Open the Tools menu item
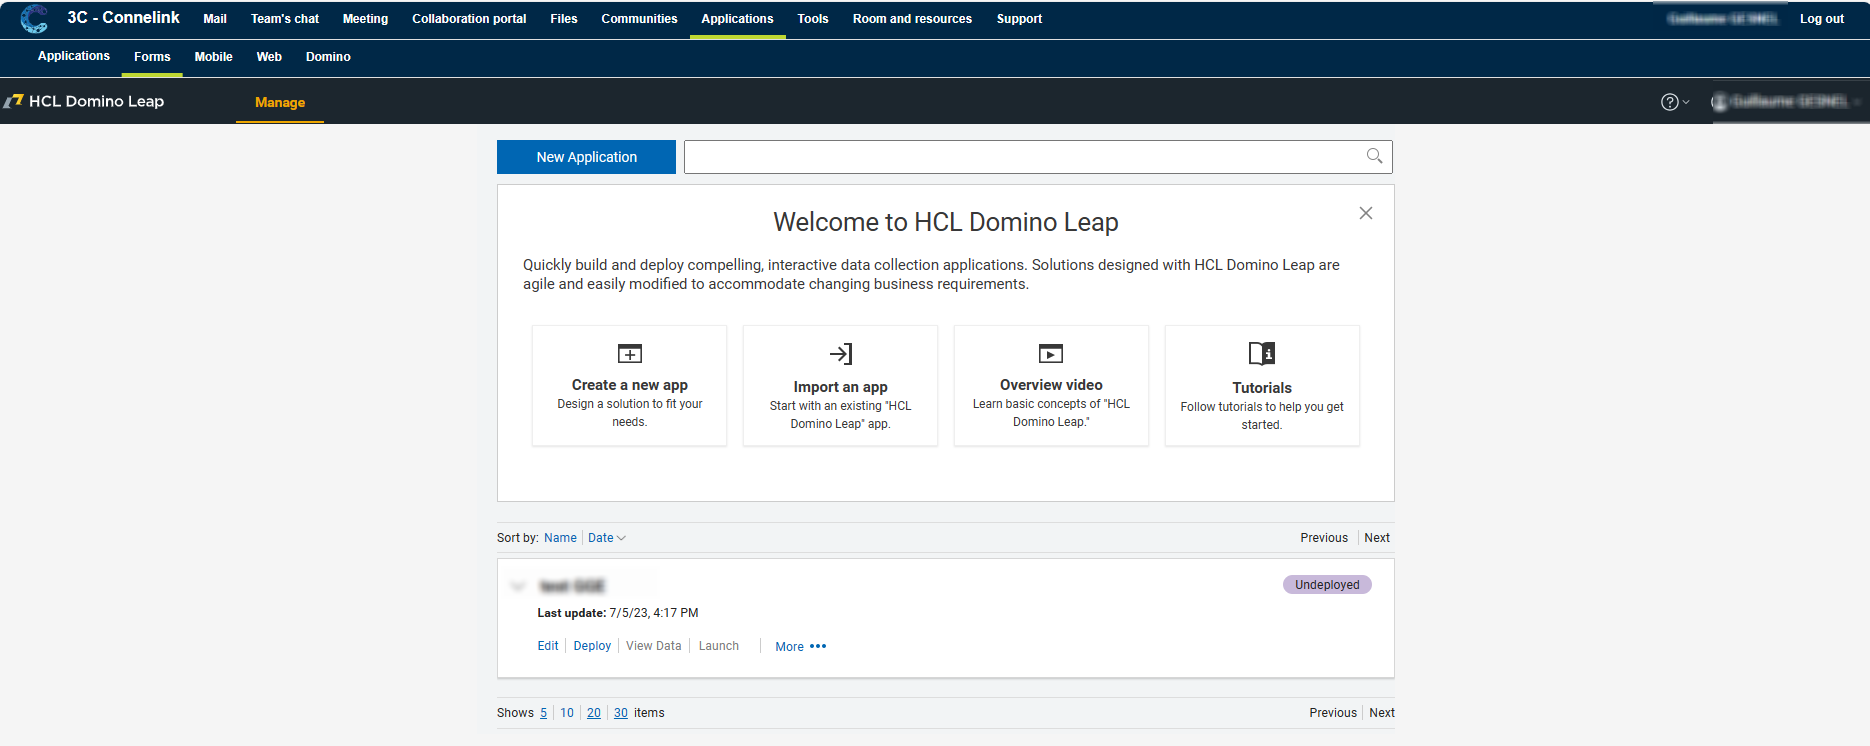 pos(813,19)
